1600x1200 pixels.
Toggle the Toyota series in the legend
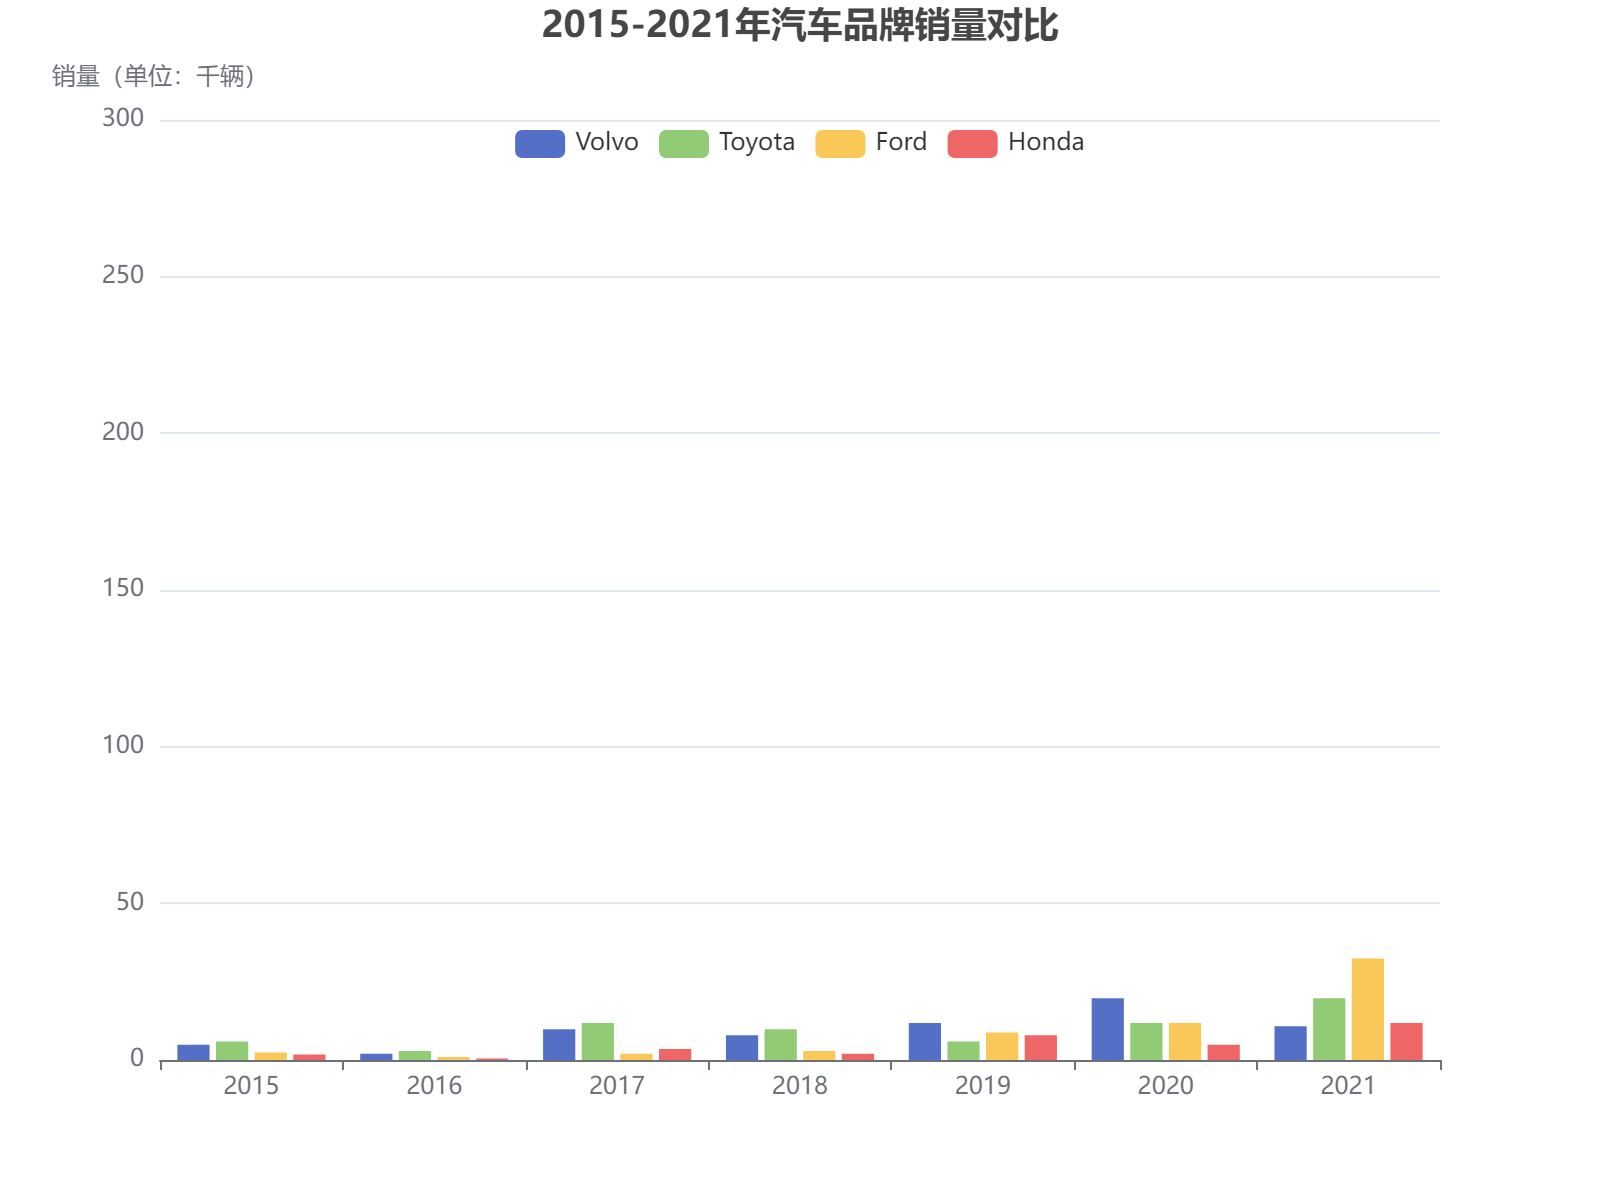tap(756, 142)
